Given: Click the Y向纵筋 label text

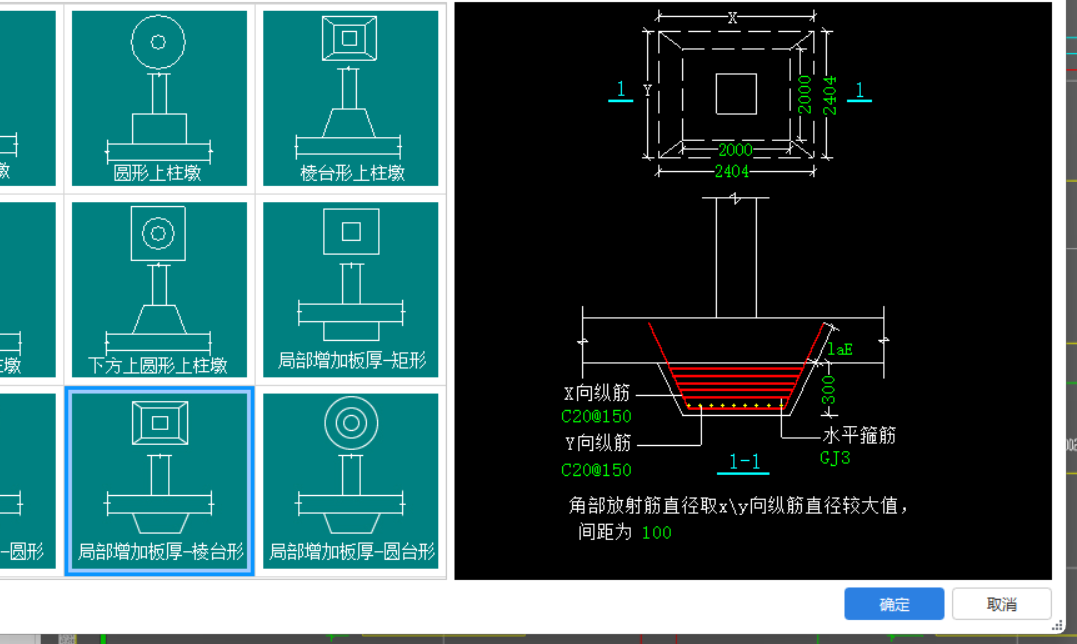Looking at the screenshot, I should [598, 444].
